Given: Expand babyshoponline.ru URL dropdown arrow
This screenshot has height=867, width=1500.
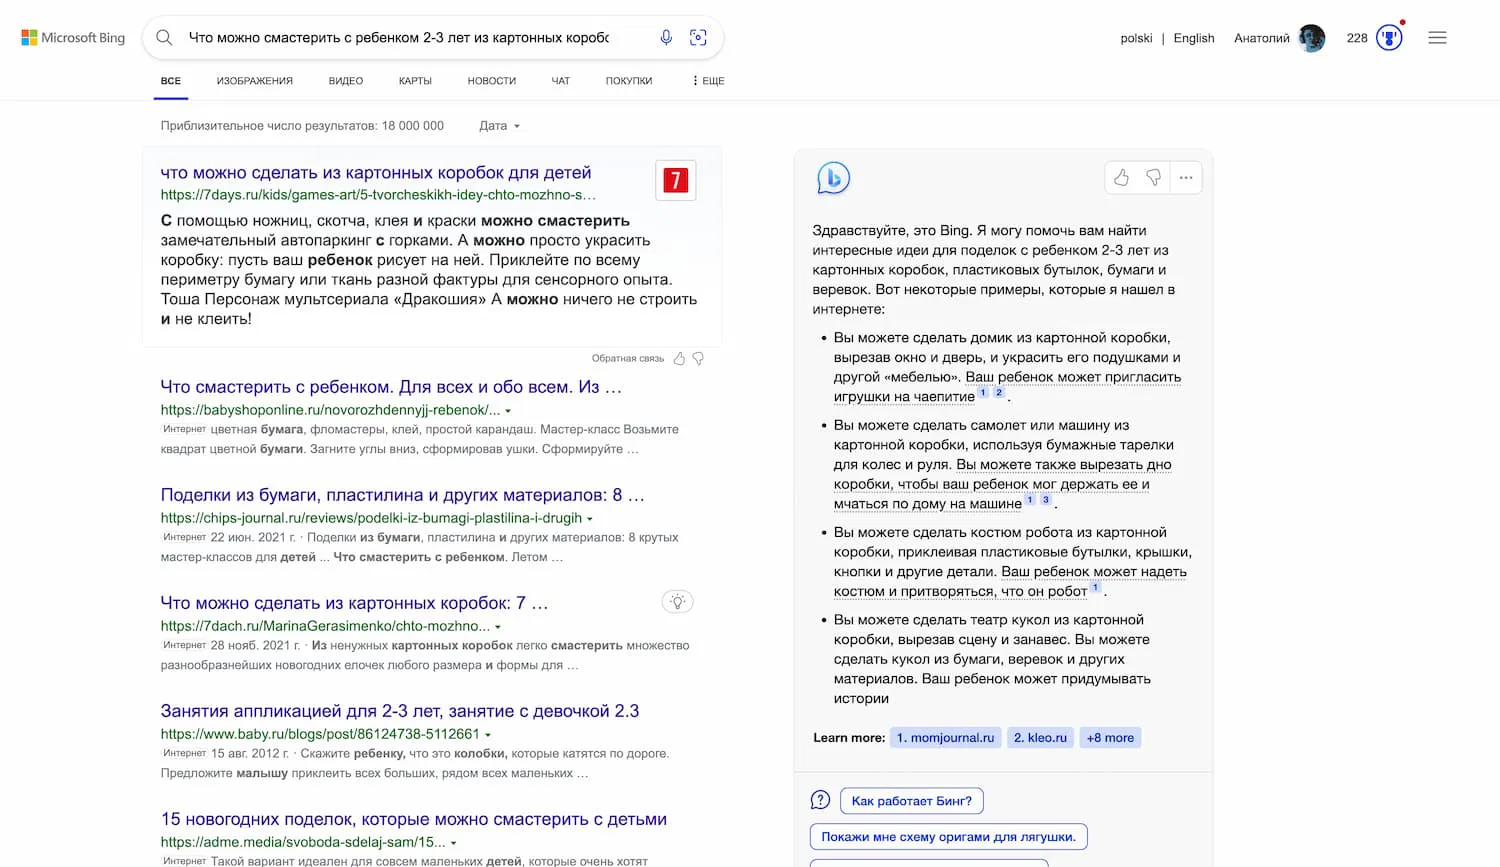Looking at the screenshot, I should (508, 411).
